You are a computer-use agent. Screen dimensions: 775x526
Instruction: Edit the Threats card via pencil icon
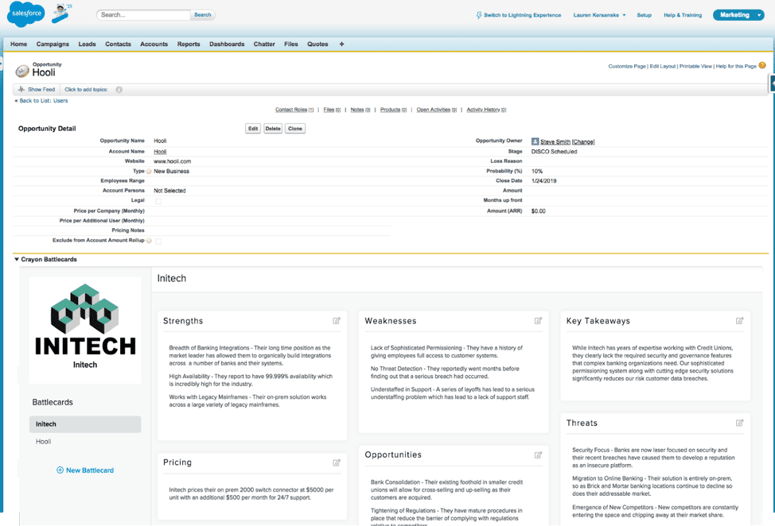coord(739,423)
